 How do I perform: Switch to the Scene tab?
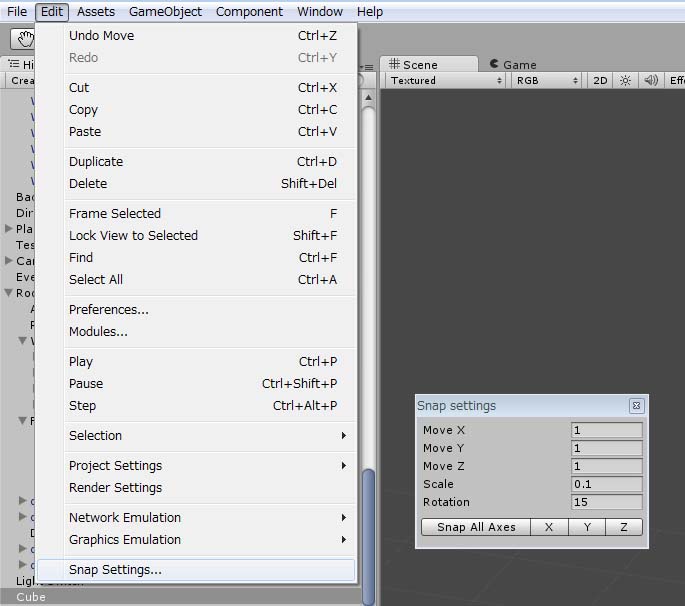[x=429, y=64]
